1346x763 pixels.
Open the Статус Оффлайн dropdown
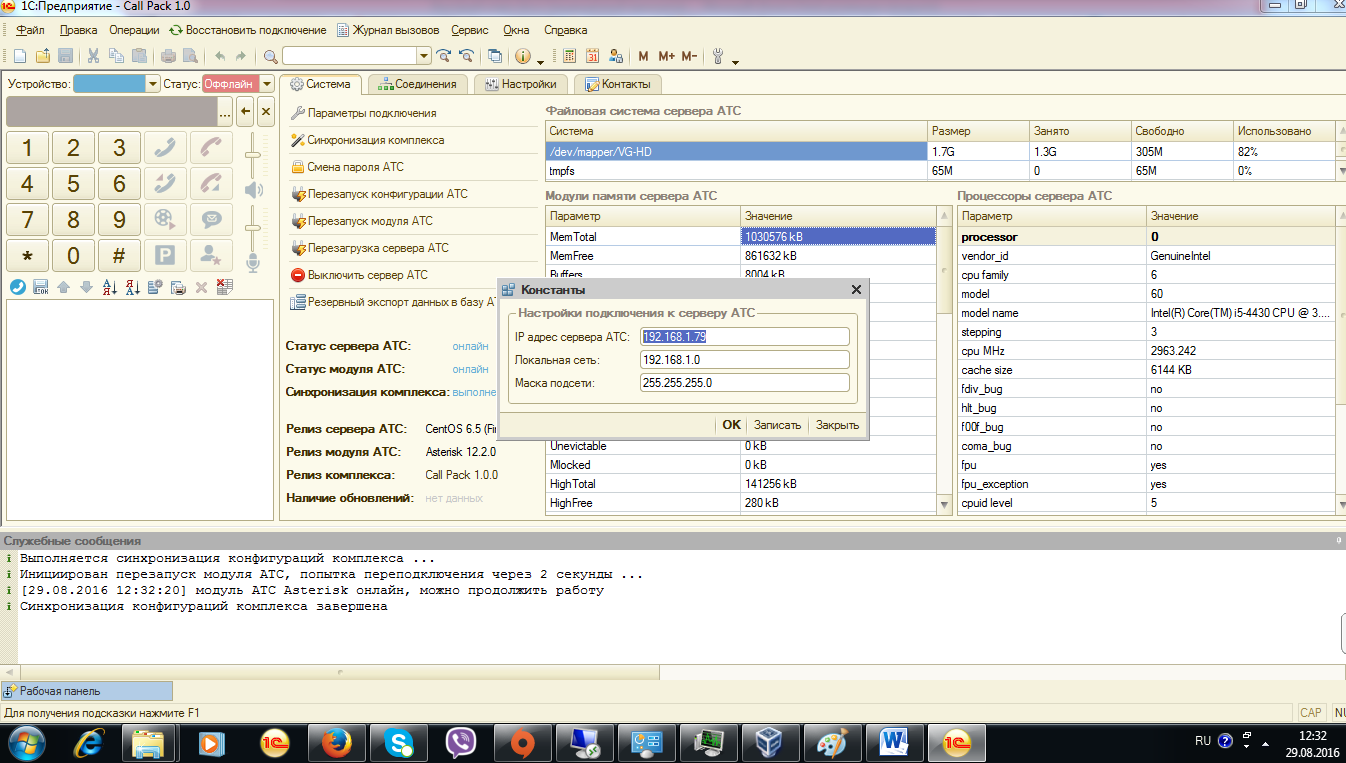[x=267, y=84]
